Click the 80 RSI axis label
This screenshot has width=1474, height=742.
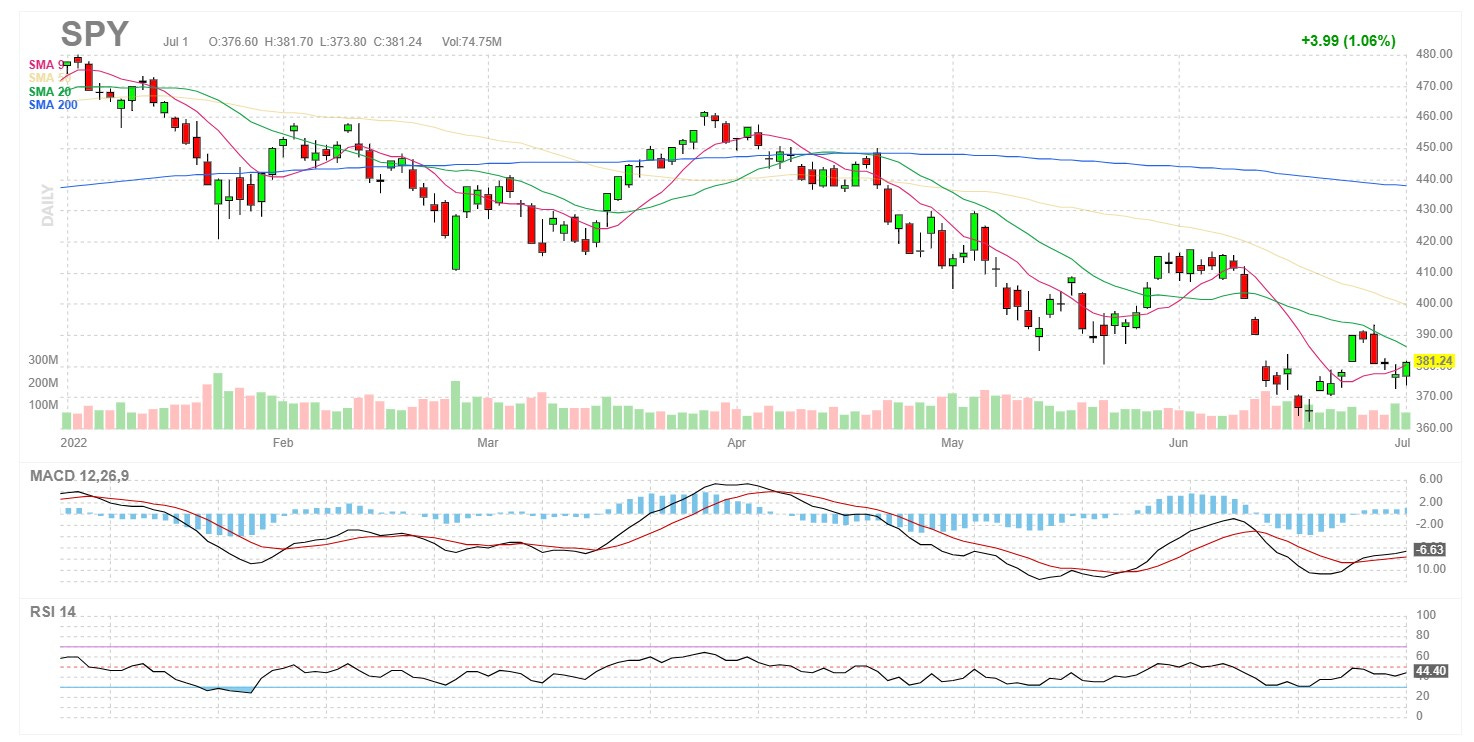point(1424,634)
